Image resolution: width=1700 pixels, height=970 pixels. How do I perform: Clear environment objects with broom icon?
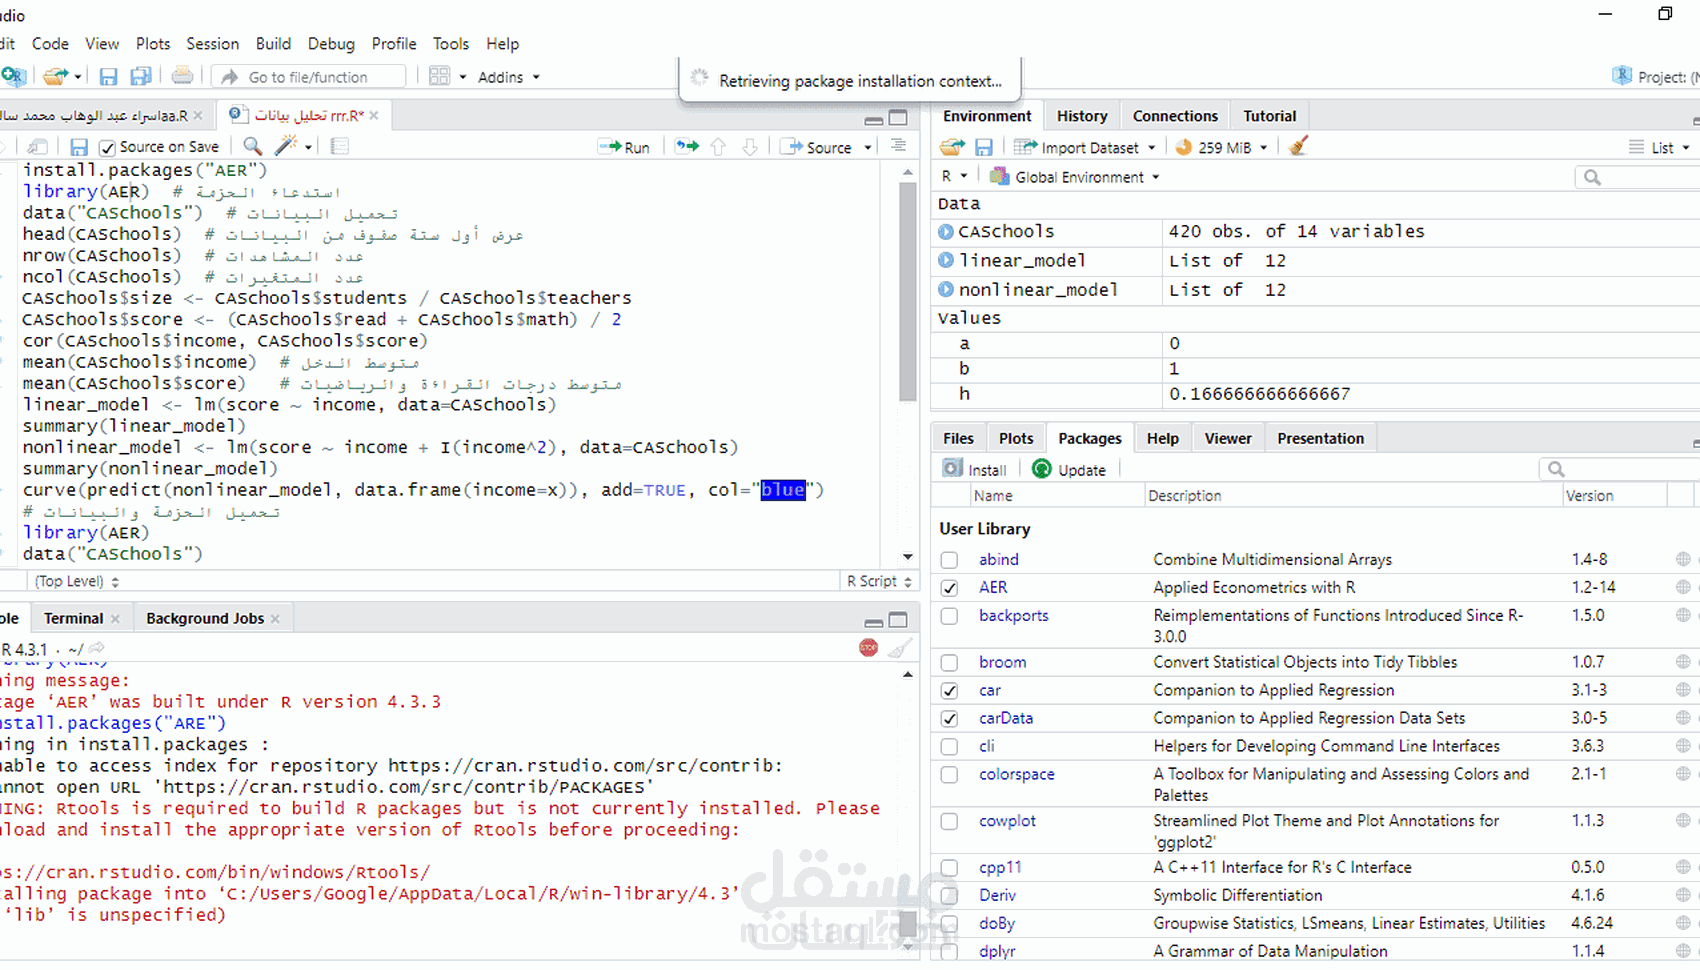coord(1299,147)
